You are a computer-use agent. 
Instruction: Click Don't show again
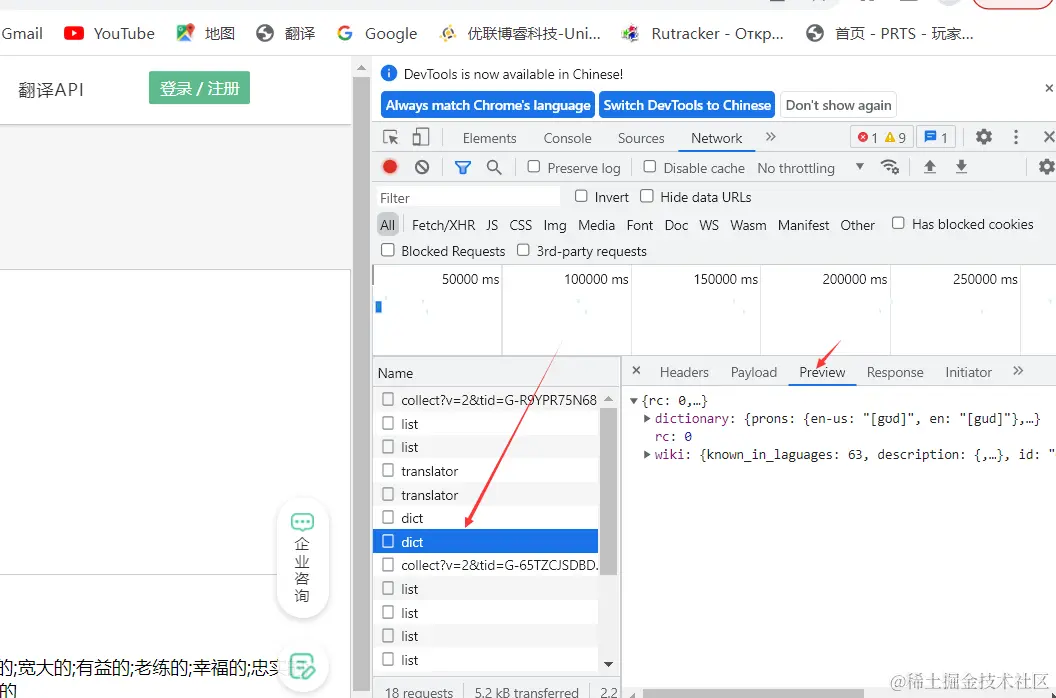point(838,105)
